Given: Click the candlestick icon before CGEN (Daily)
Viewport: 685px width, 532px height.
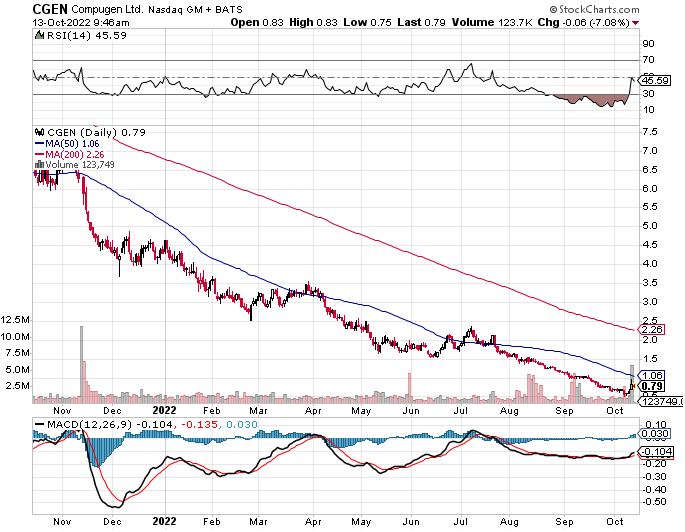Looking at the screenshot, I should 39,132.
